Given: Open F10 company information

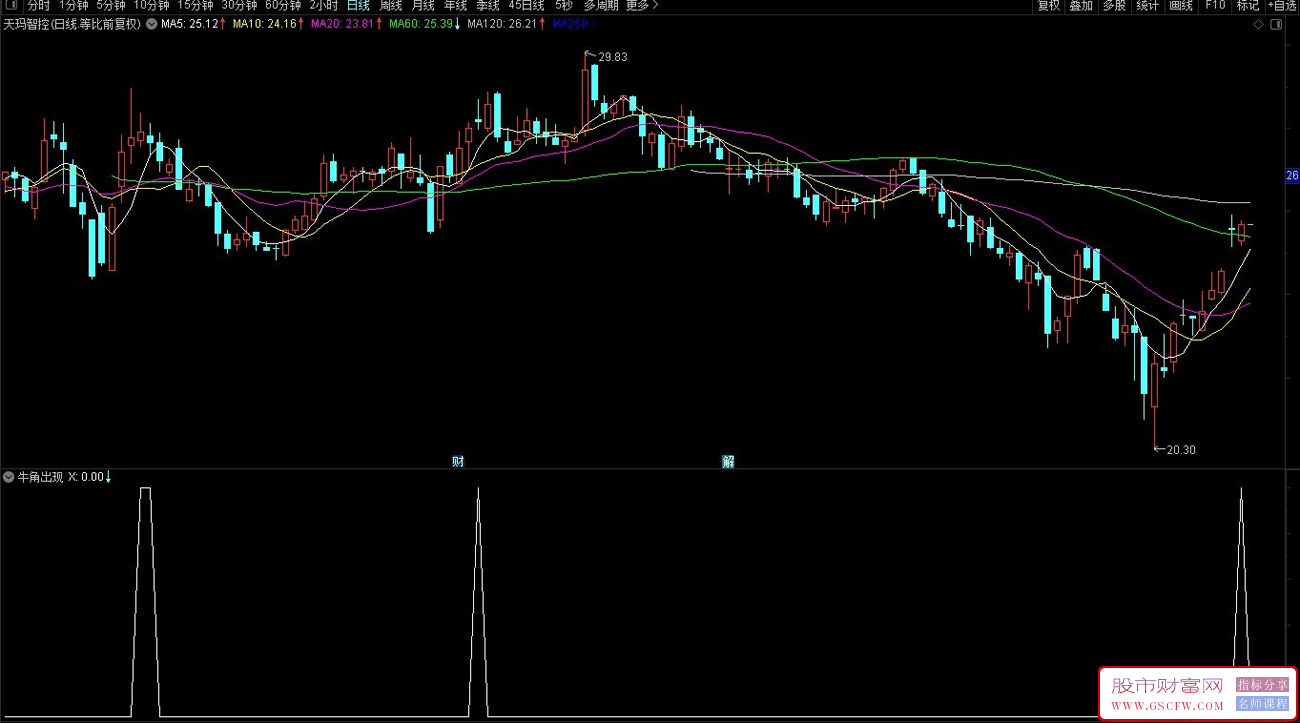Looking at the screenshot, I should pos(1215,6).
